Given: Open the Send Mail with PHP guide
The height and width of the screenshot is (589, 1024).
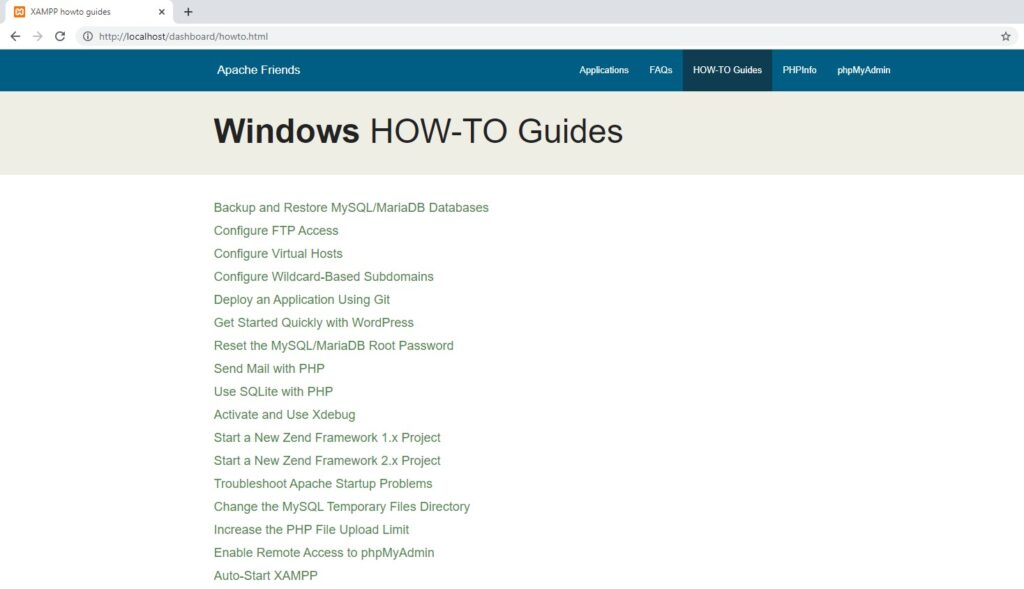Looking at the screenshot, I should coord(269,368).
